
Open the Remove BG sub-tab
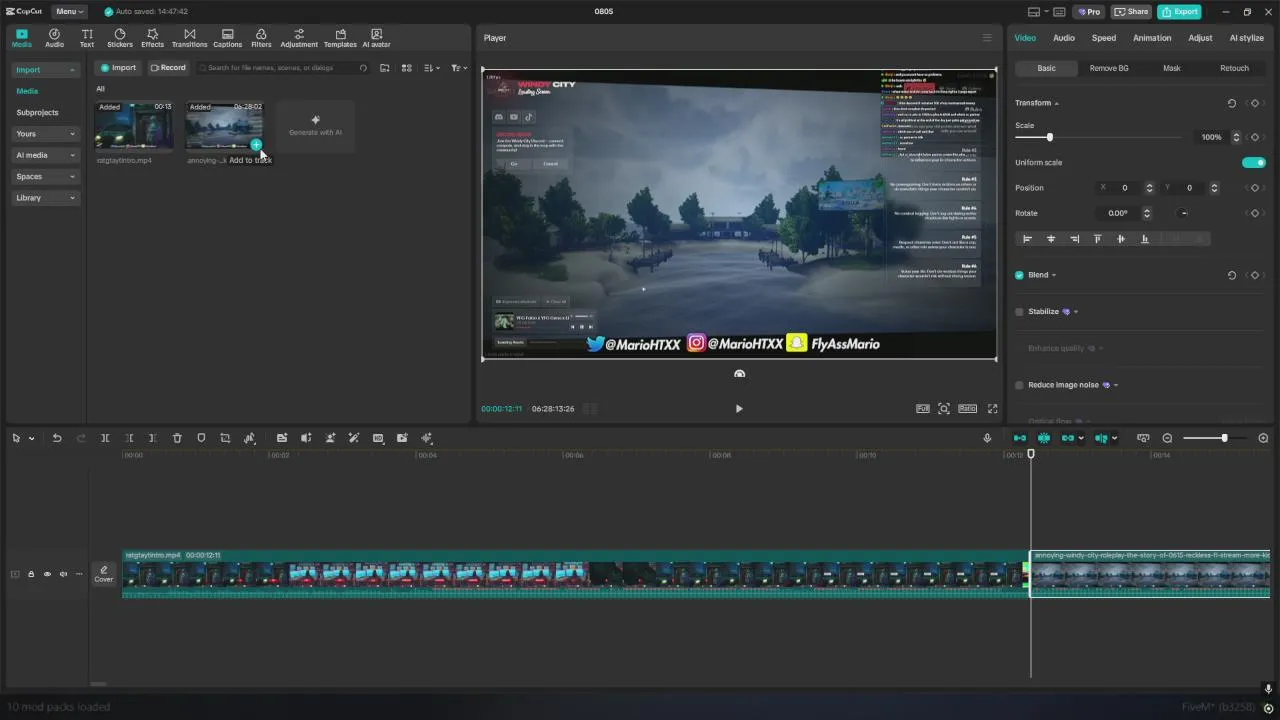(x=1109, y=68)
